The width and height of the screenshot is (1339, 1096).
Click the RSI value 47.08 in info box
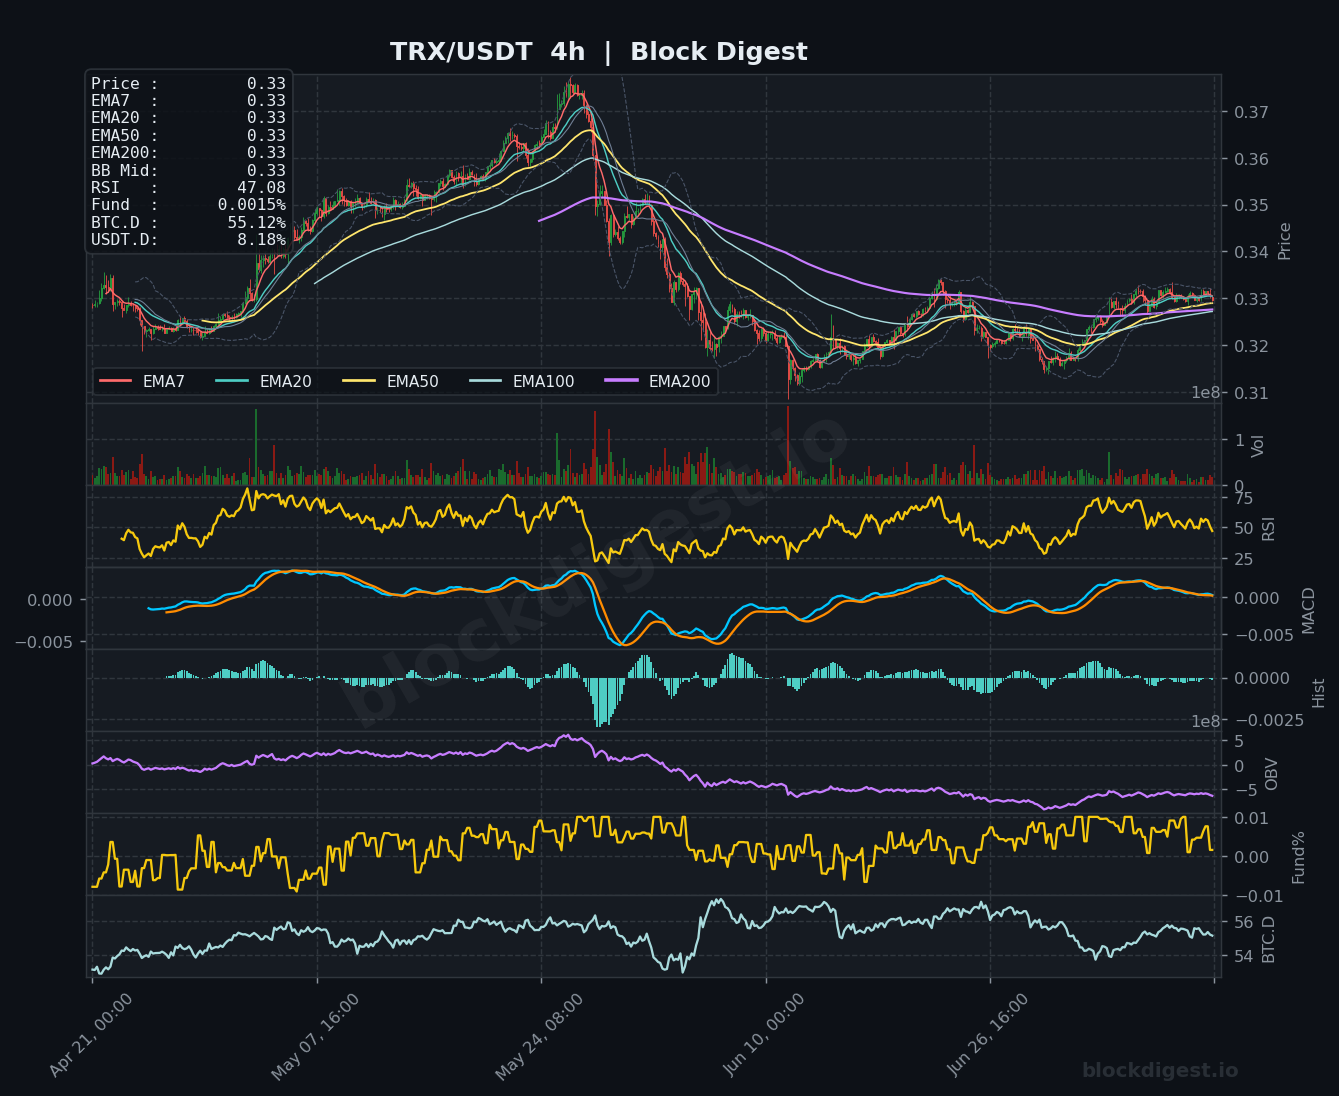(261, 187)
